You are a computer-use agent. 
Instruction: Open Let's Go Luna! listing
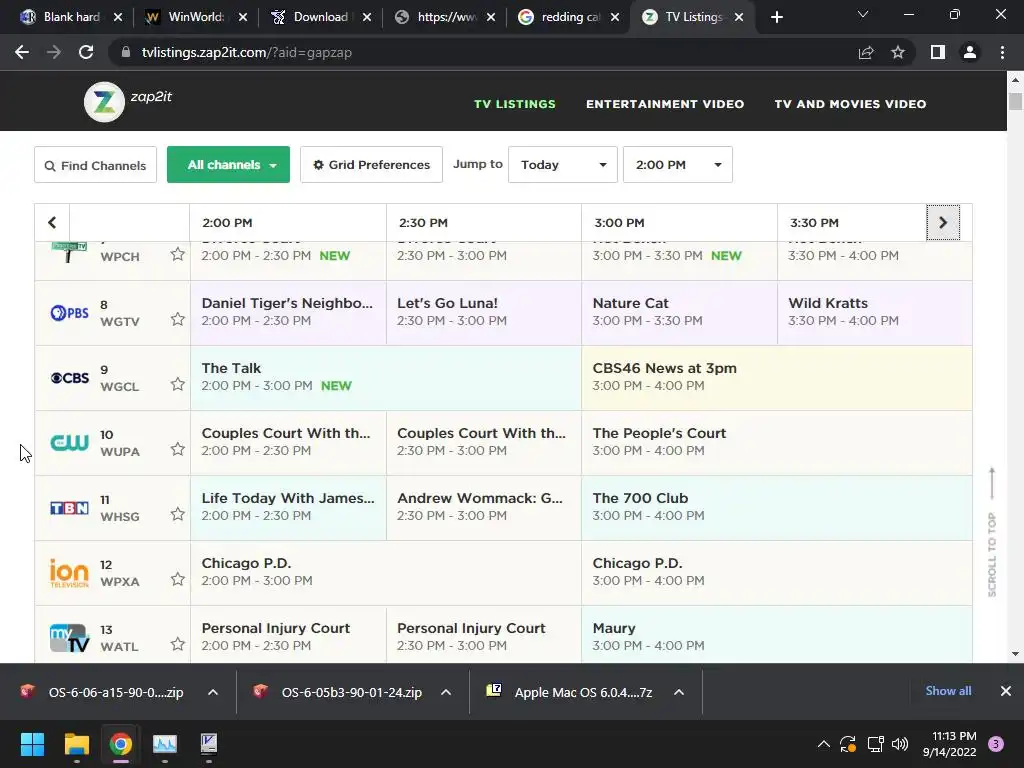coord(484,312)
